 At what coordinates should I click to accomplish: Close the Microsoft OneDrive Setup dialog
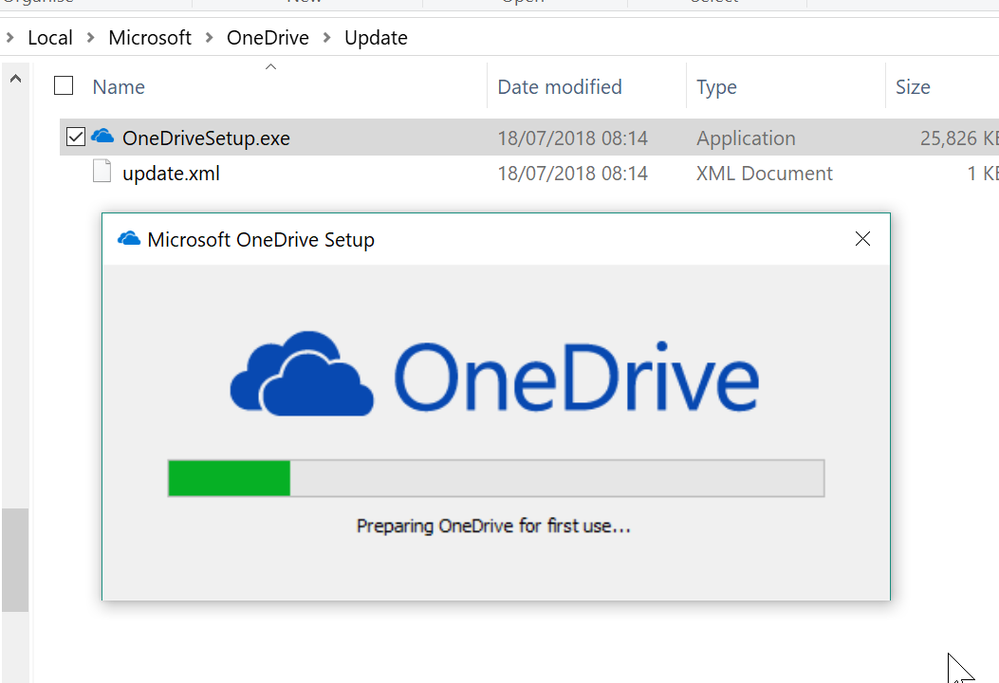point(863,238)
